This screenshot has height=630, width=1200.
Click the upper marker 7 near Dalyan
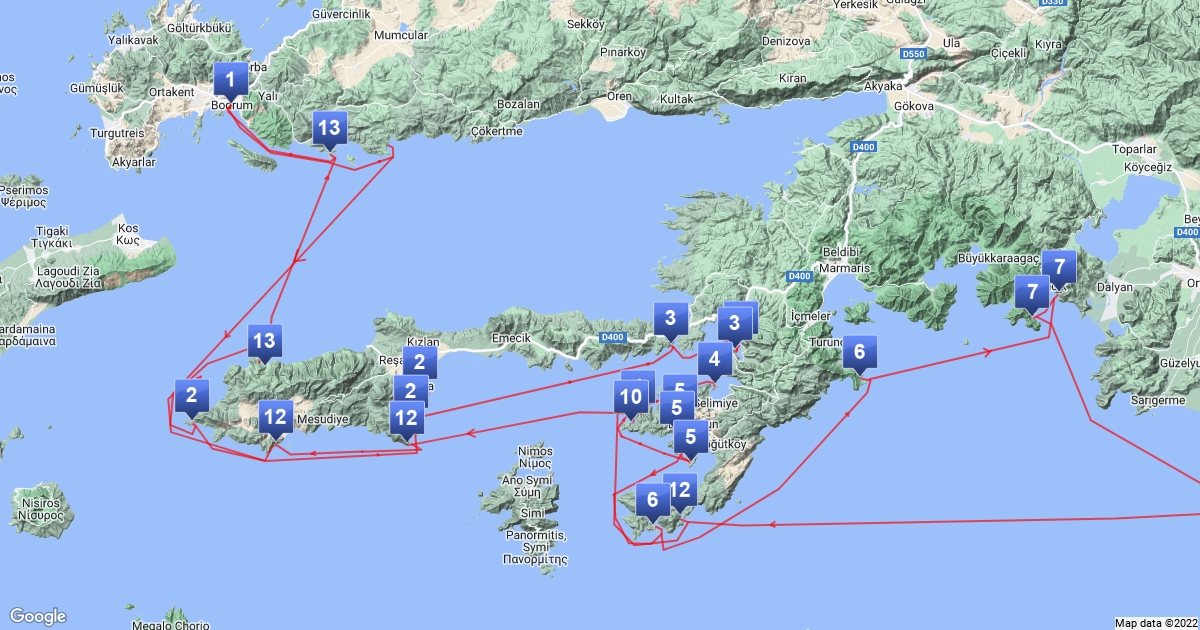tap(1058, 266)
